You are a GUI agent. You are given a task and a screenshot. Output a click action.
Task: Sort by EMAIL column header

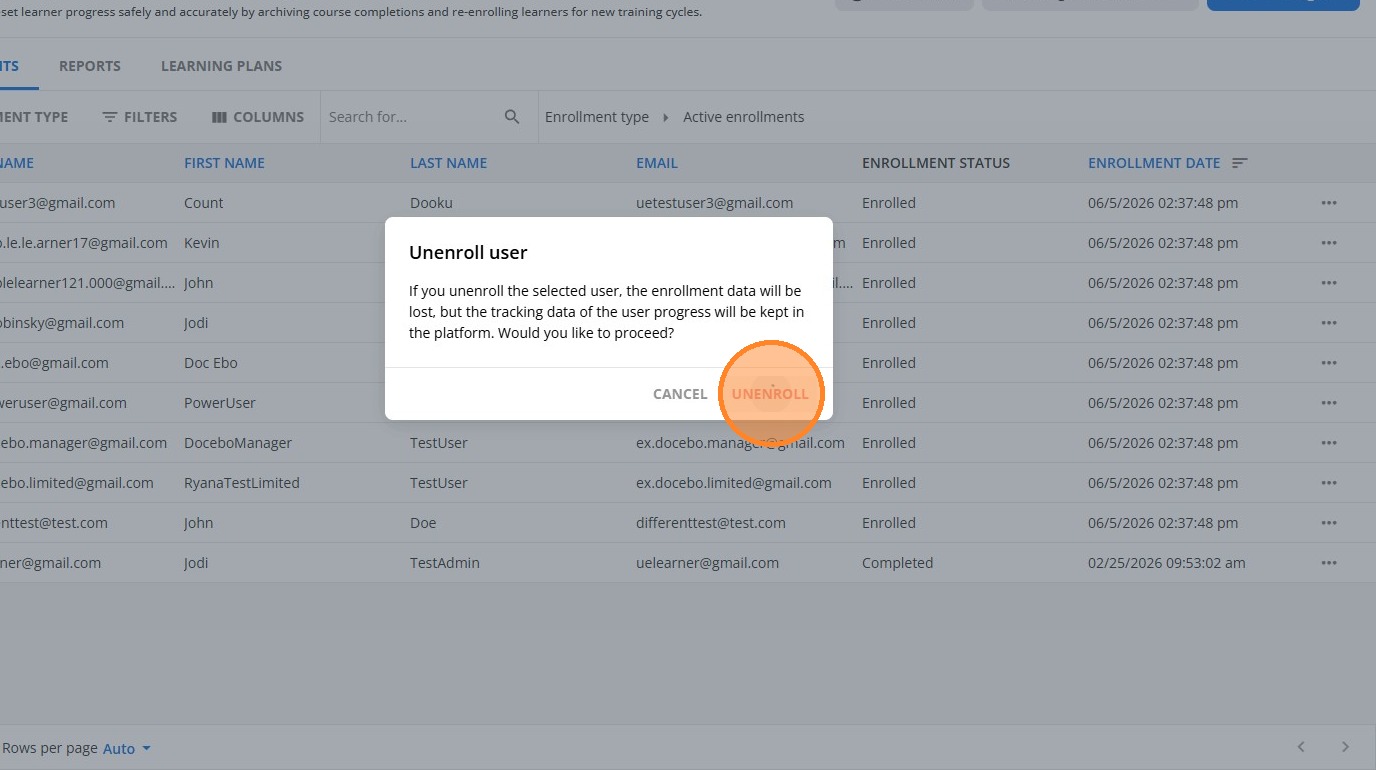(x=657, y=163)
